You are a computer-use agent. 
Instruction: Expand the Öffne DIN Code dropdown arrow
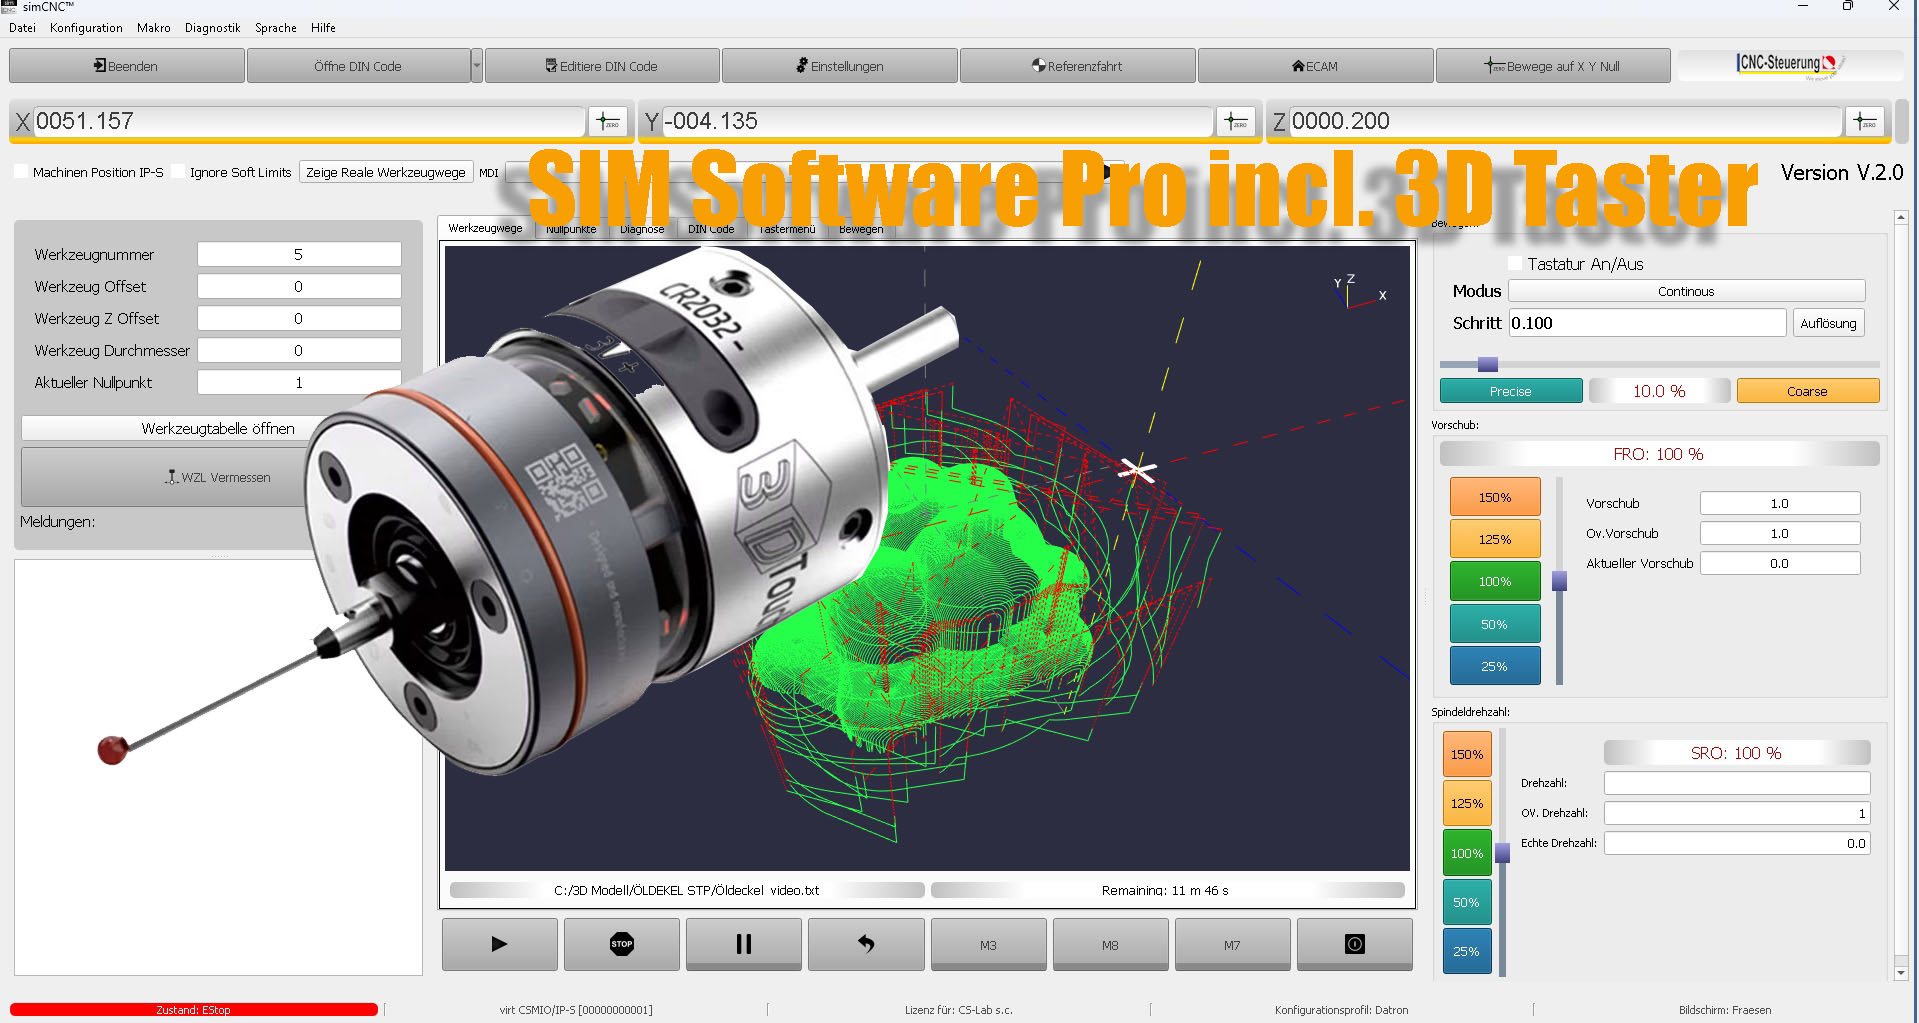pos(477,66)
